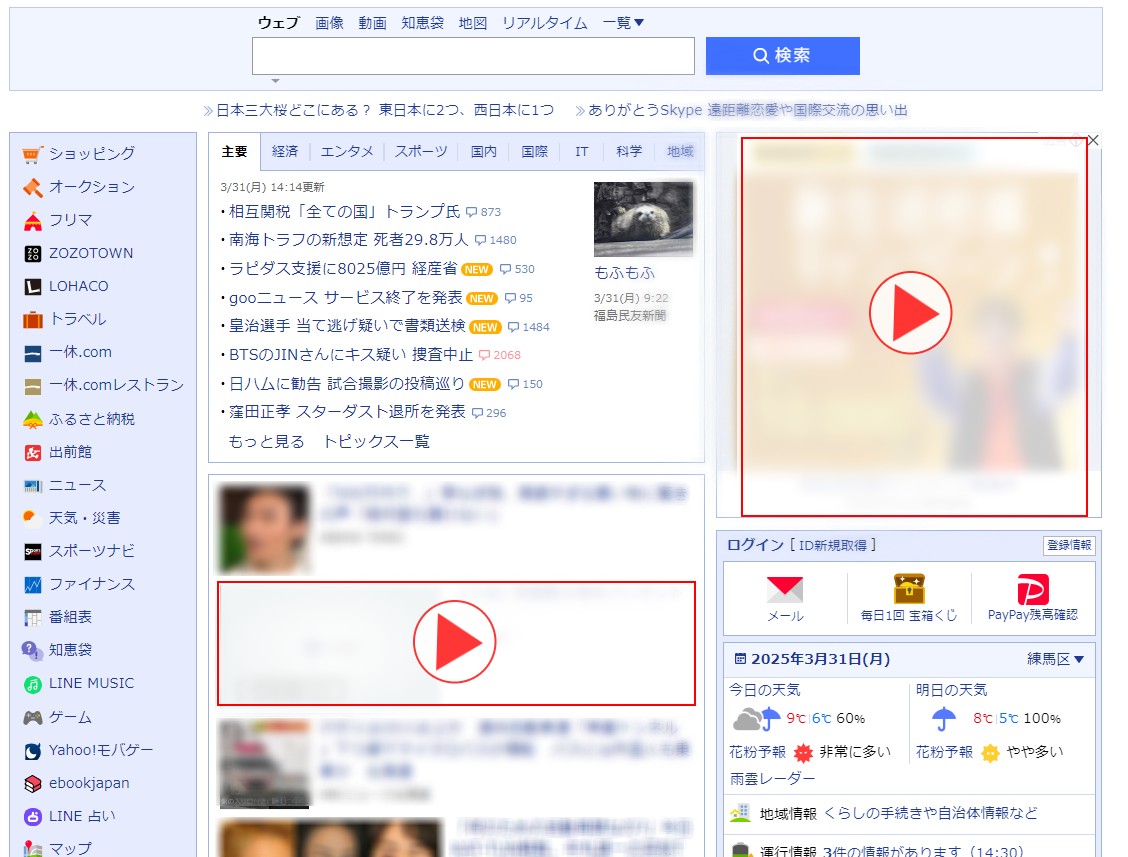Click the 一休.com icon
The image size is (1128, 857).
click(32, 353)
